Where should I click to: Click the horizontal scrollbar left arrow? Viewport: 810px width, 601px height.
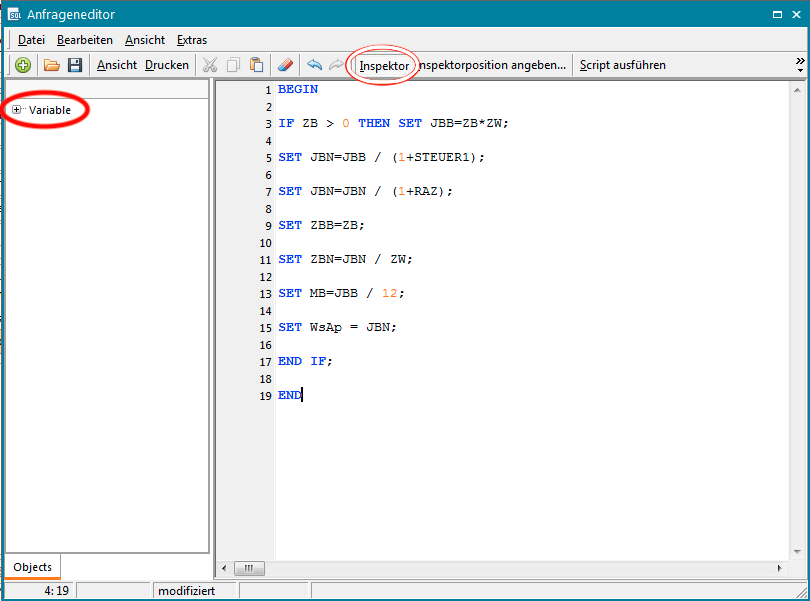click(224, 568)
